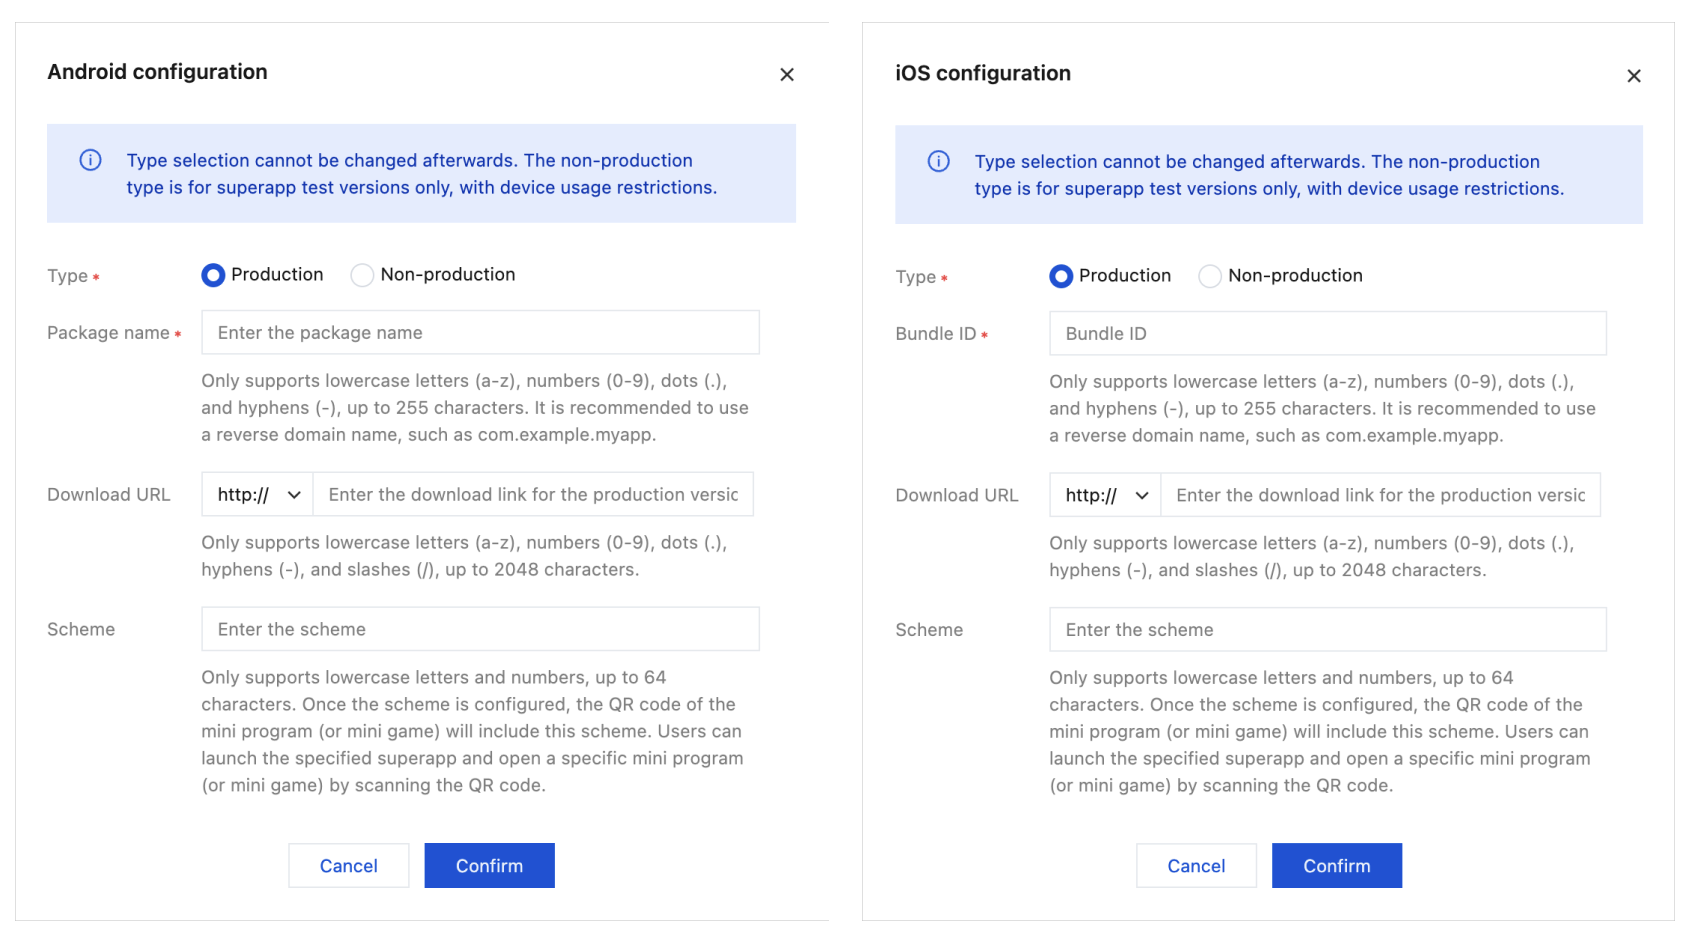Cancel the Android configuration

(x=349, y=866)
